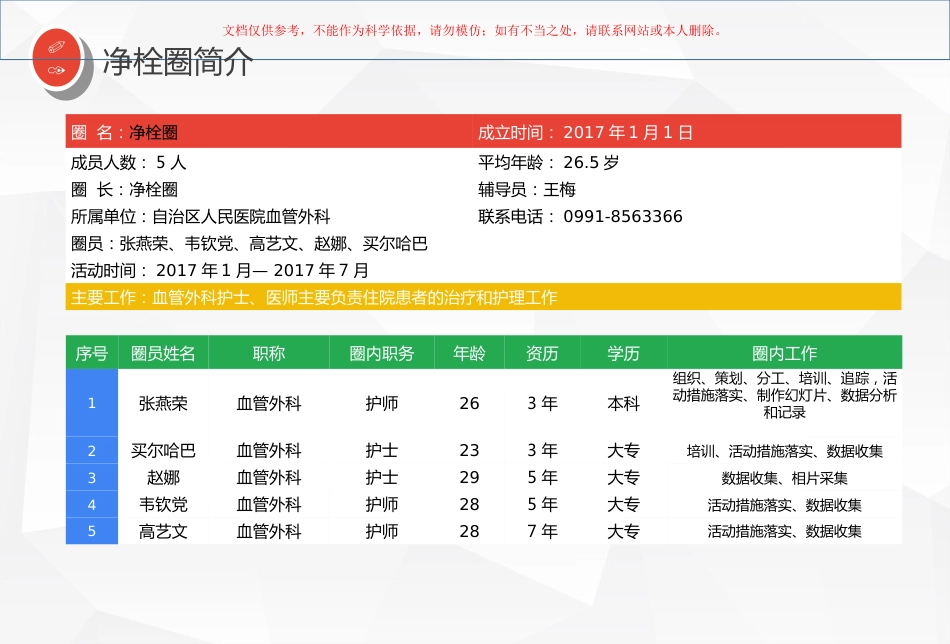Select the name cell 赵娜 in table
Screen dimensions: 950x644
[x=163, y=477]
